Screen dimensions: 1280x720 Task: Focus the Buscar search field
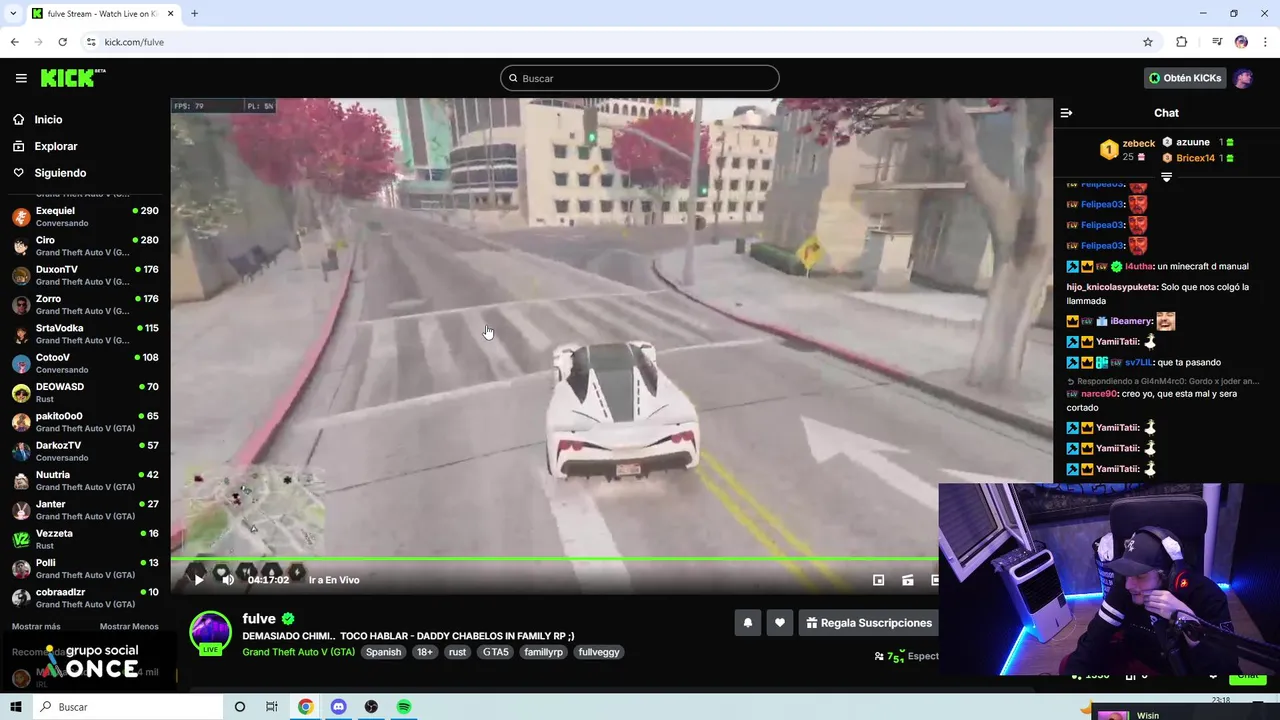[x=640, y=78]
